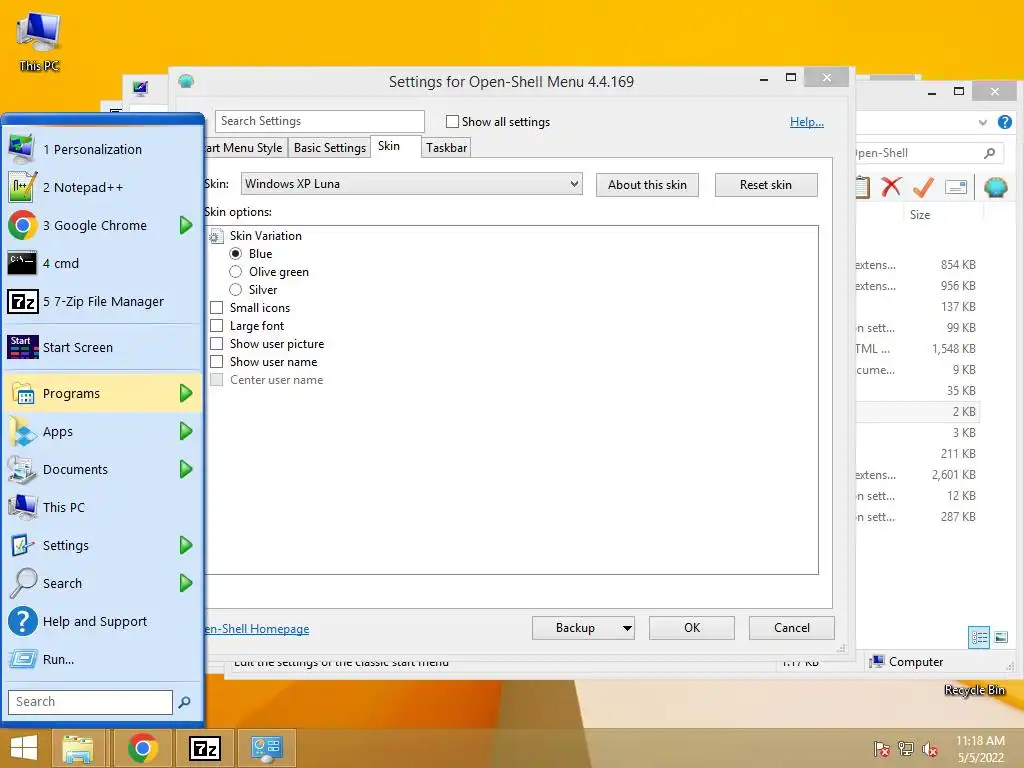Expand the Search submenu arrow
Screen dimensions: 1024x768
(x=186, y=583)
